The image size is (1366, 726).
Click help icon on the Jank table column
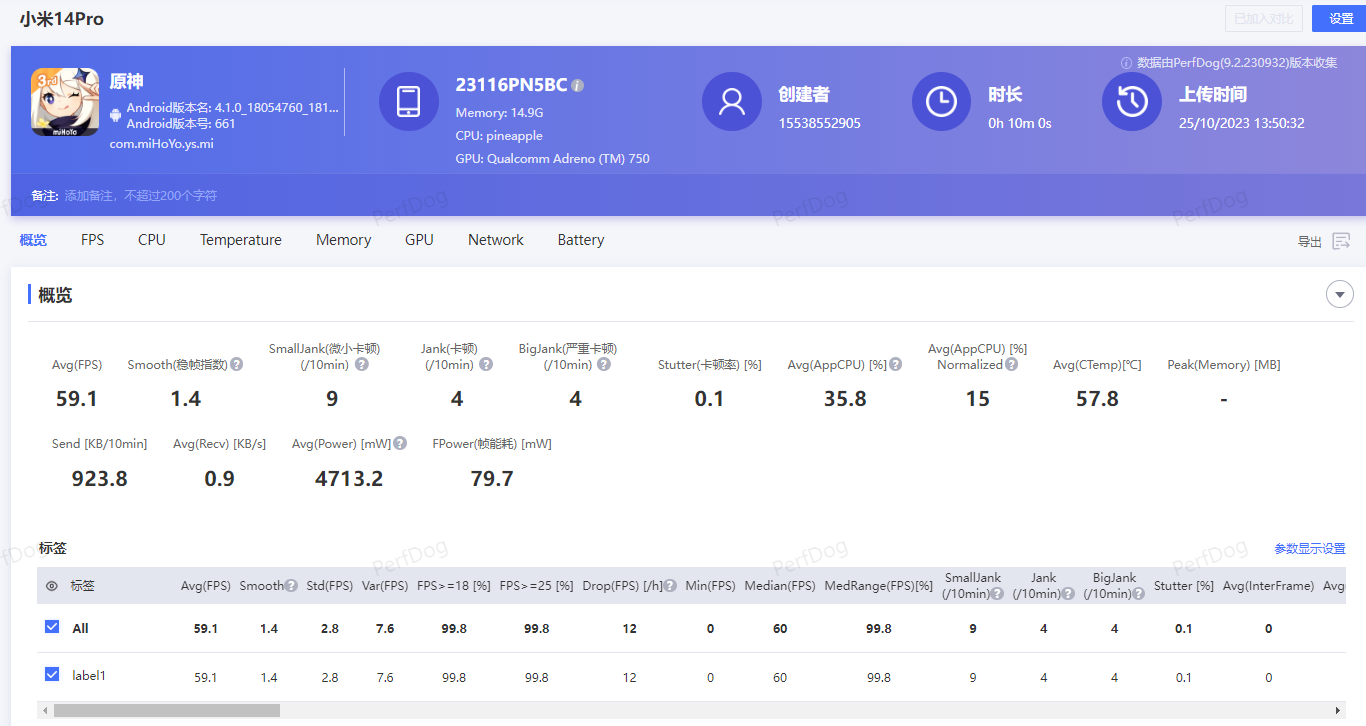1068,594
